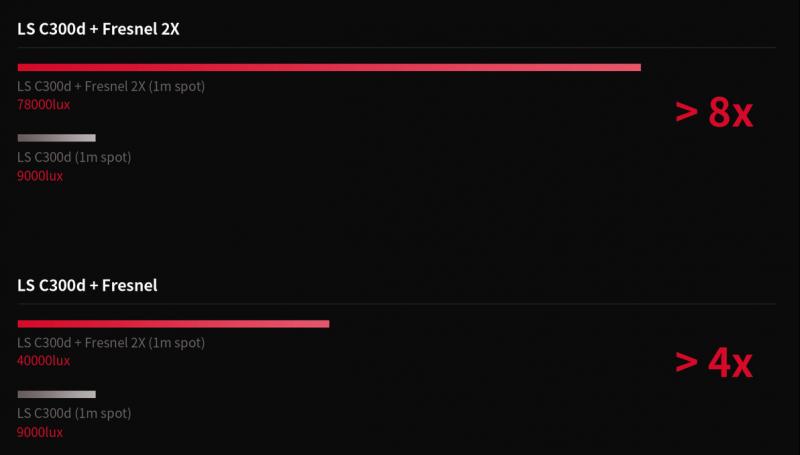Click the greater-than symbol before 8x
The image size is (800, 455).
coord(687,112)
